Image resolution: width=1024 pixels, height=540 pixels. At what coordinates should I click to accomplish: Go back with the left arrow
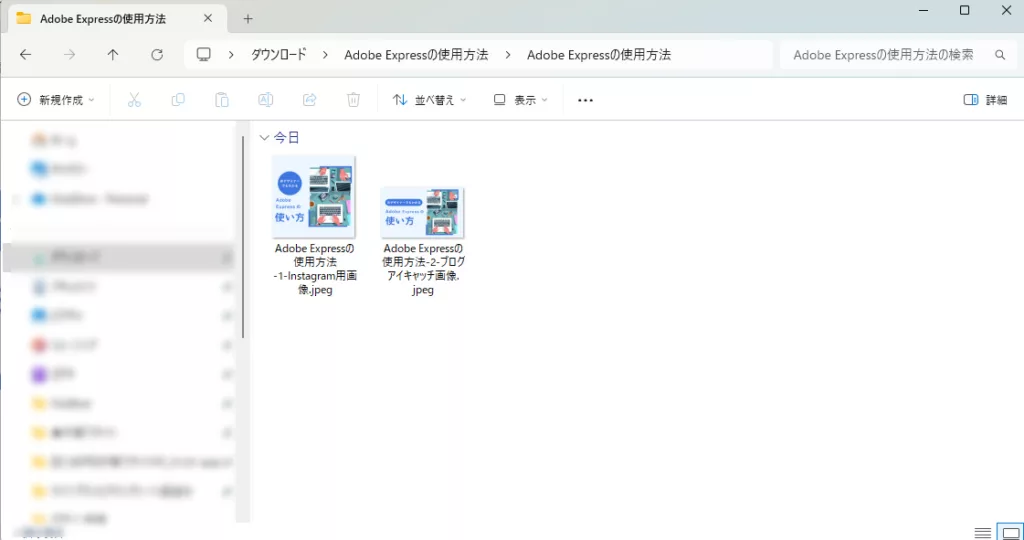point(25,55)
